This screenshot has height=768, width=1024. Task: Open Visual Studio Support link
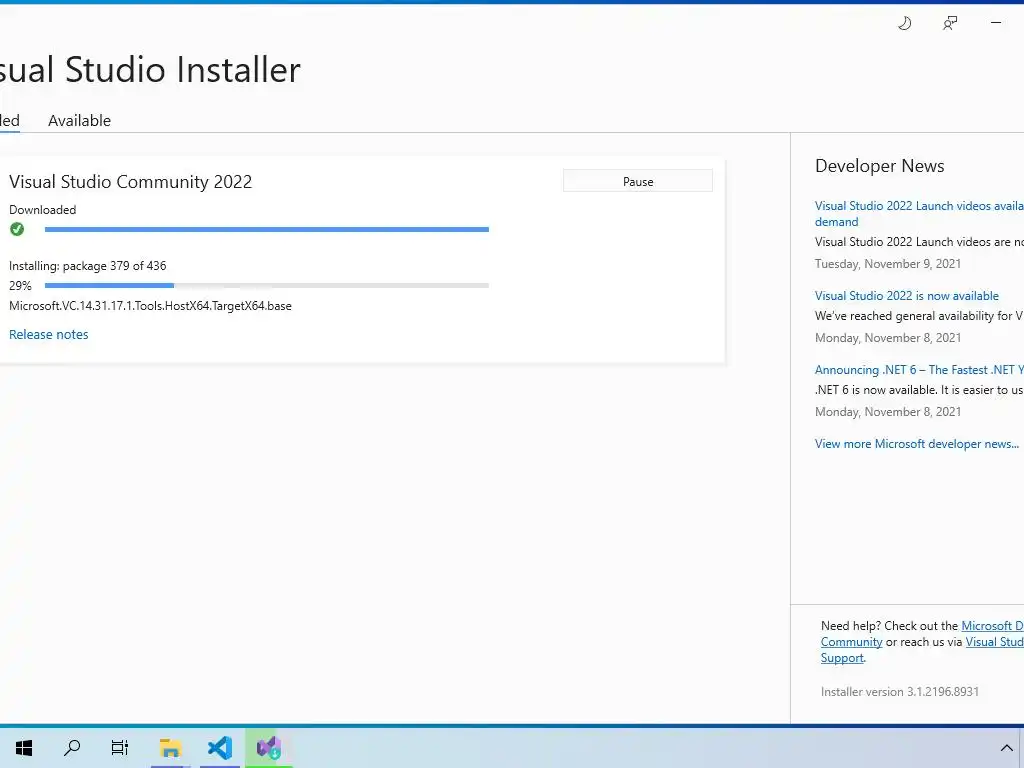[x=921, y=650]
